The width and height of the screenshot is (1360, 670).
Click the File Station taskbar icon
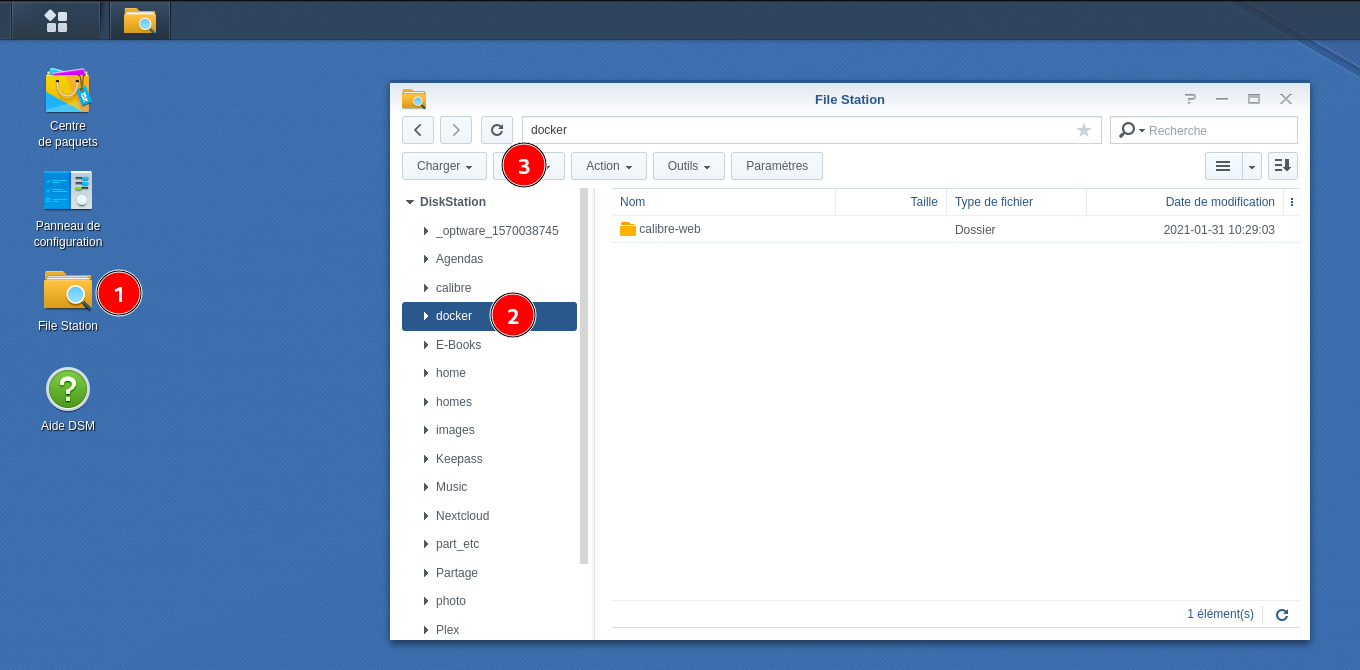139,20
